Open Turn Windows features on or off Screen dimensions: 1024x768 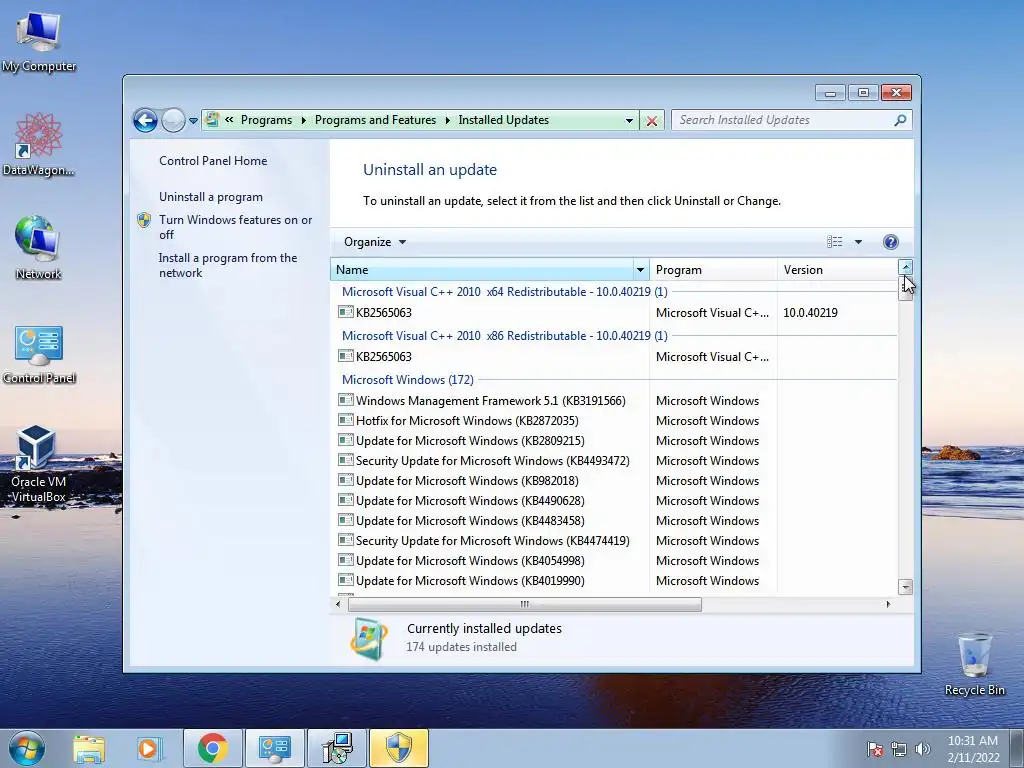point(236,227)
